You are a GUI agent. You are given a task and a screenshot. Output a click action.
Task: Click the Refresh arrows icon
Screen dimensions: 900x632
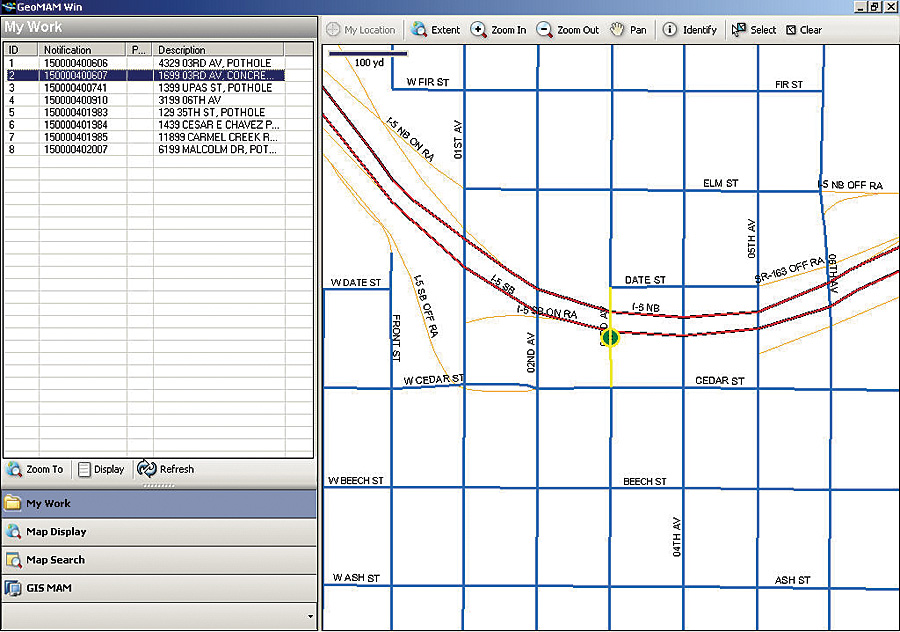(146, 468)
